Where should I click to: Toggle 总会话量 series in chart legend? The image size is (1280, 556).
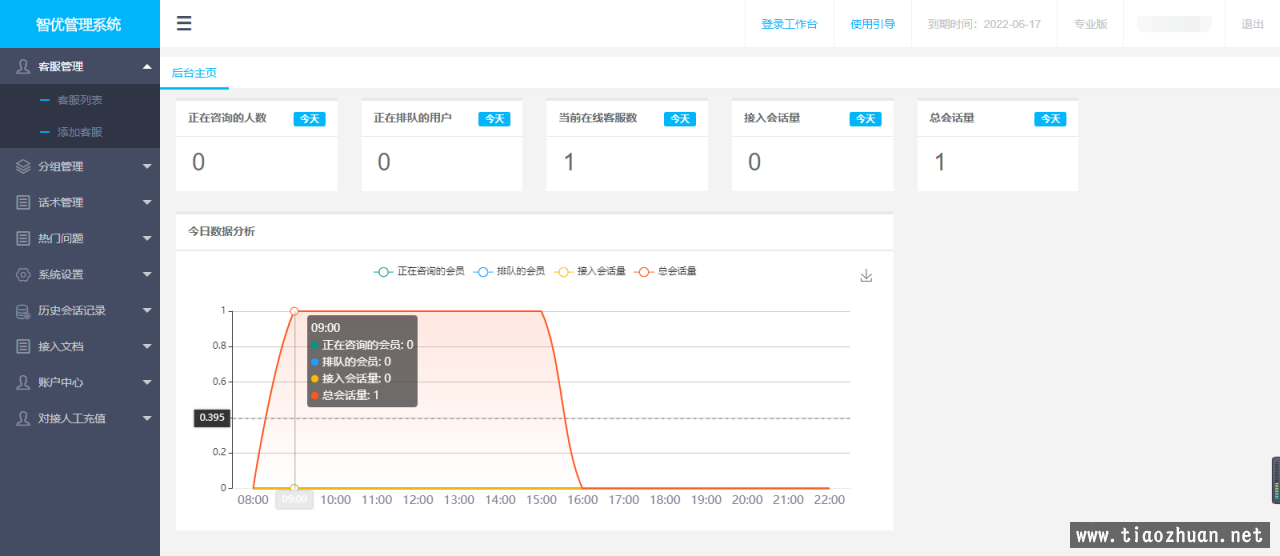[x=666, y=271]
